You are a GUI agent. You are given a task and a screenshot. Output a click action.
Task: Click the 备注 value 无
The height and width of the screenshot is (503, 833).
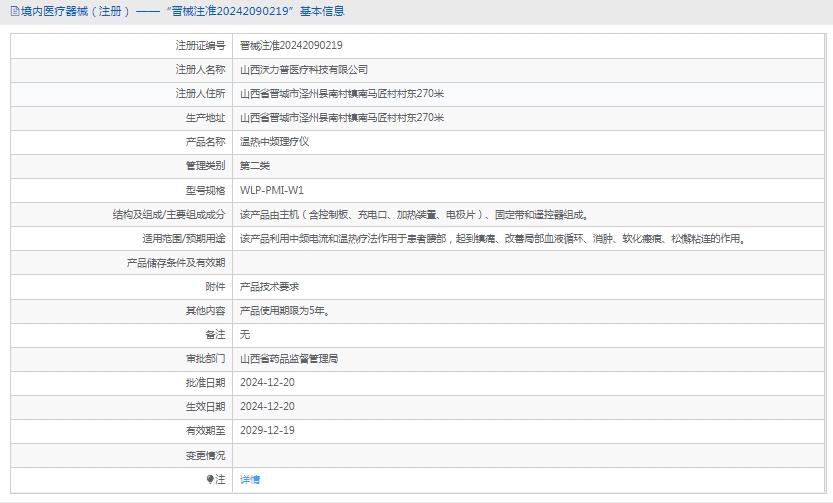point(245,334)
